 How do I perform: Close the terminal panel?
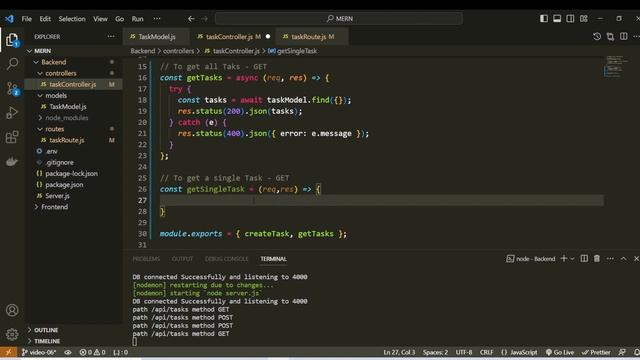(636, 258)
